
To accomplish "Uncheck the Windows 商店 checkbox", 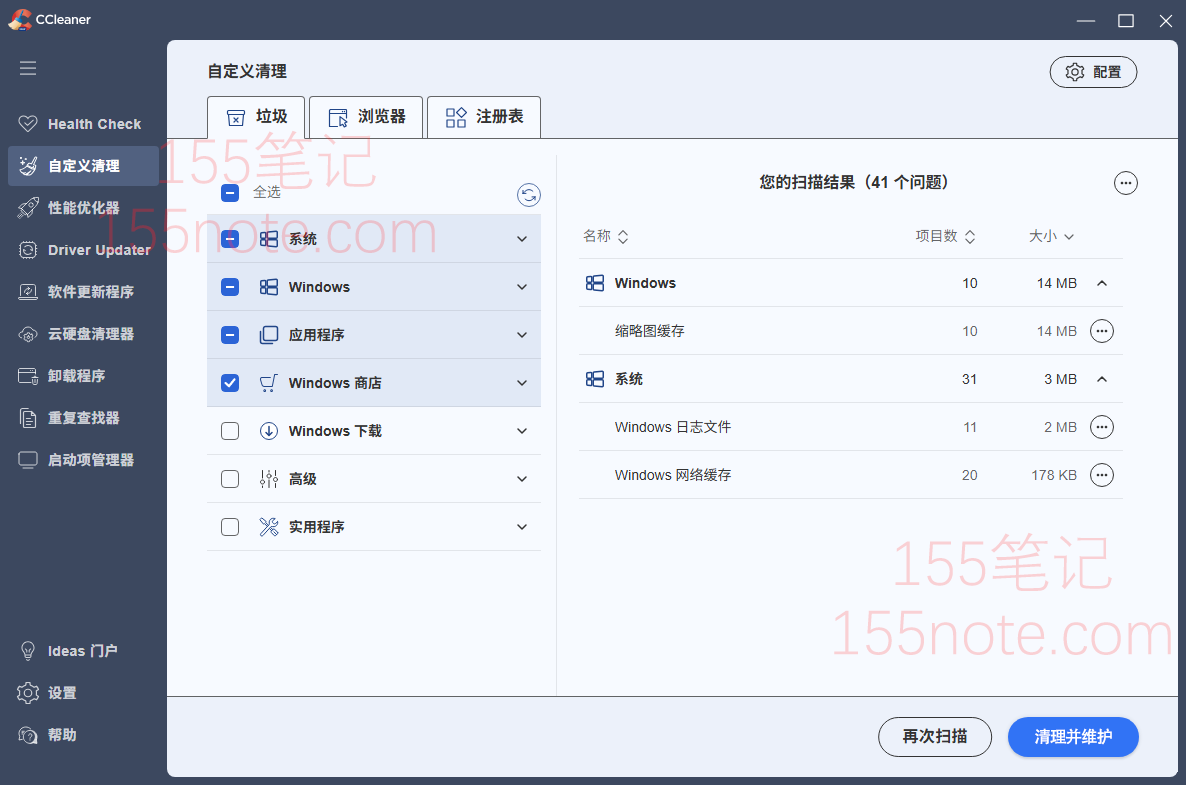I will 230,383.
